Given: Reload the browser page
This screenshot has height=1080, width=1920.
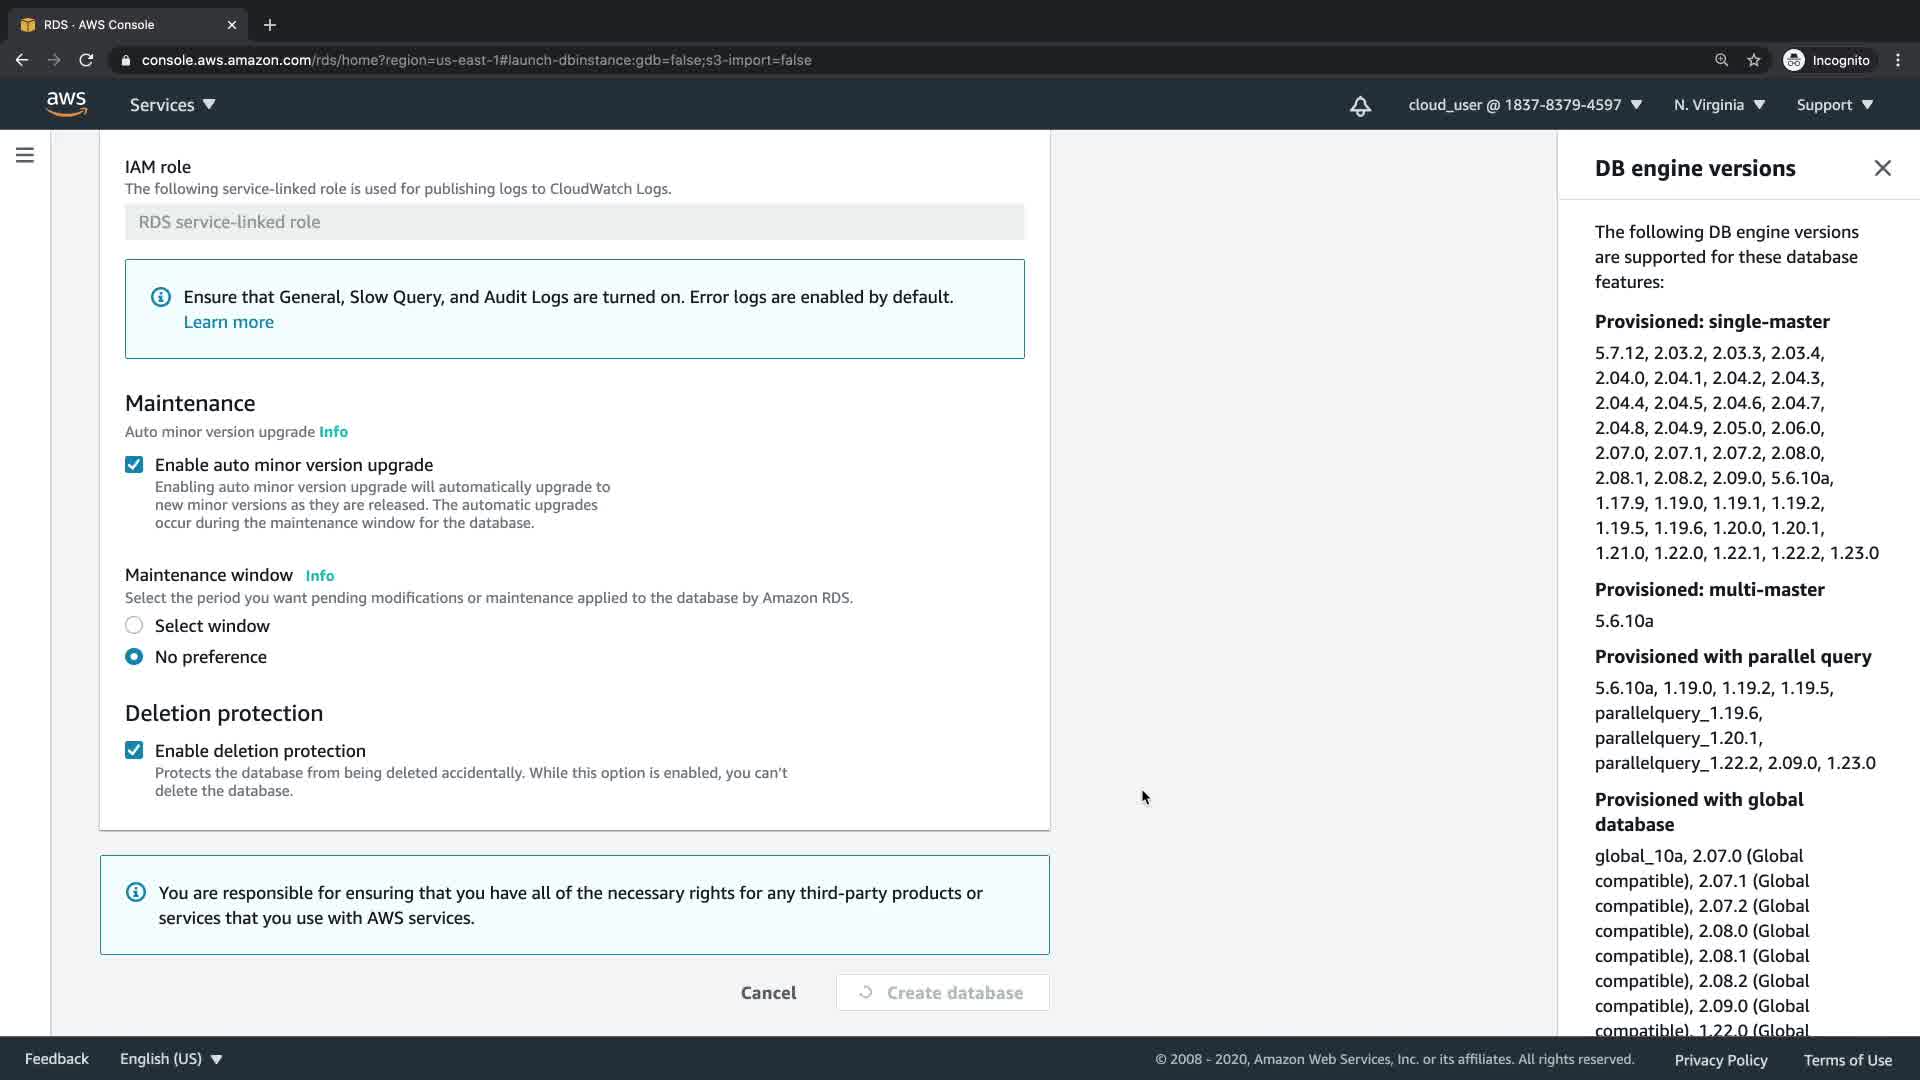Looking at the screenshot, I should [86, 60].
